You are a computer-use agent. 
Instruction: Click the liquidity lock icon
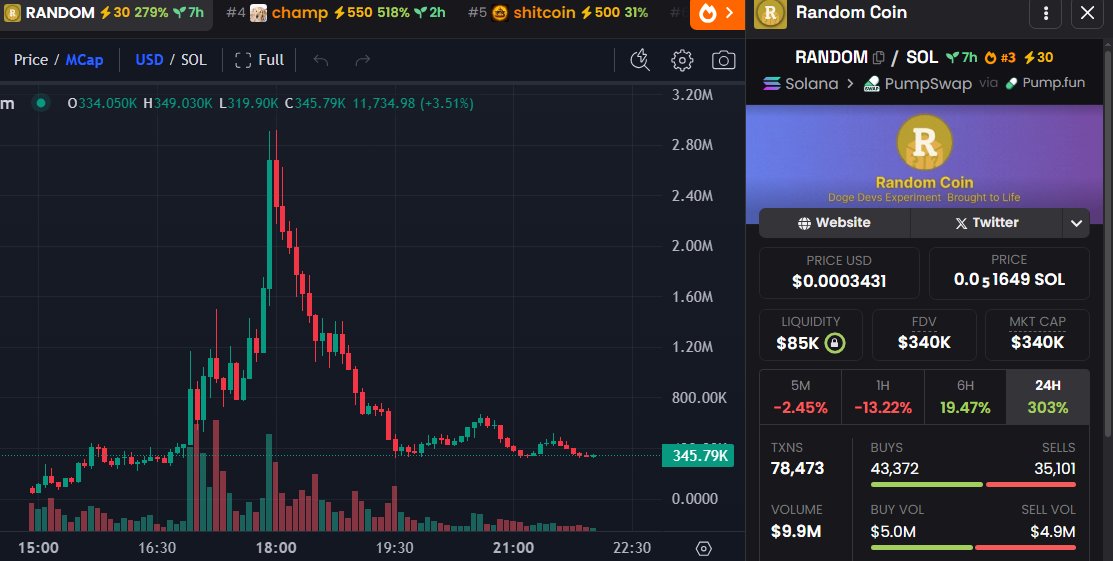click(x=835, y=344)
